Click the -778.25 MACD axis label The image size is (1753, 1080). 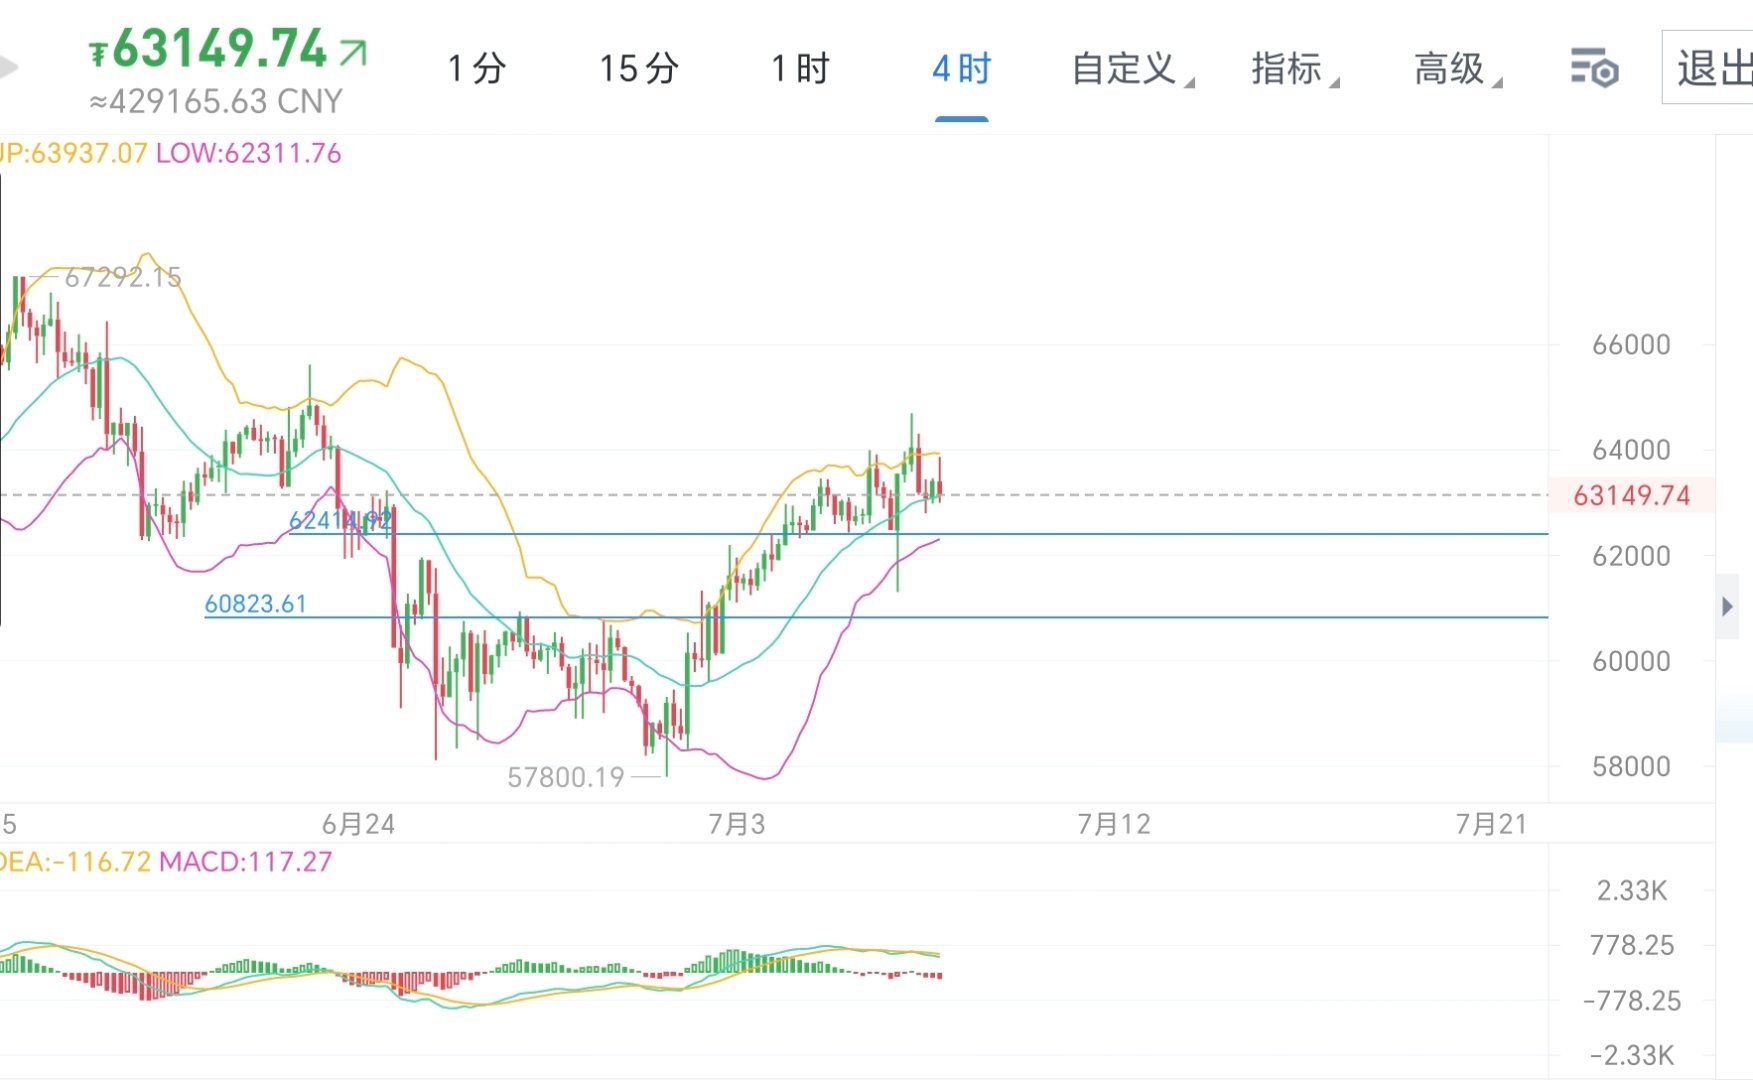pos(1632,1000)
